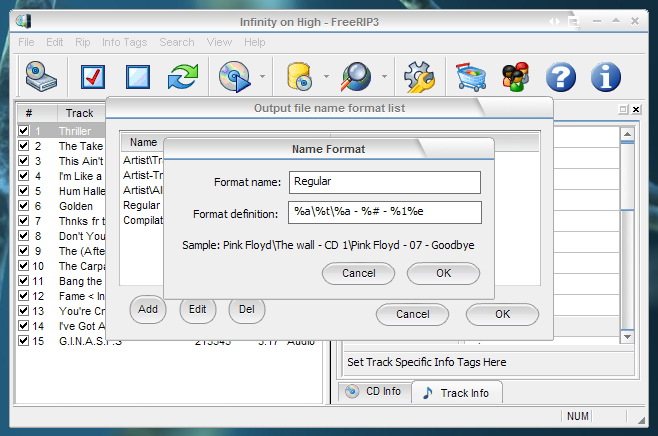Expand the dropdown arrow beside the database icon
Screen dimensions: 658x436
tap(326, 76)
